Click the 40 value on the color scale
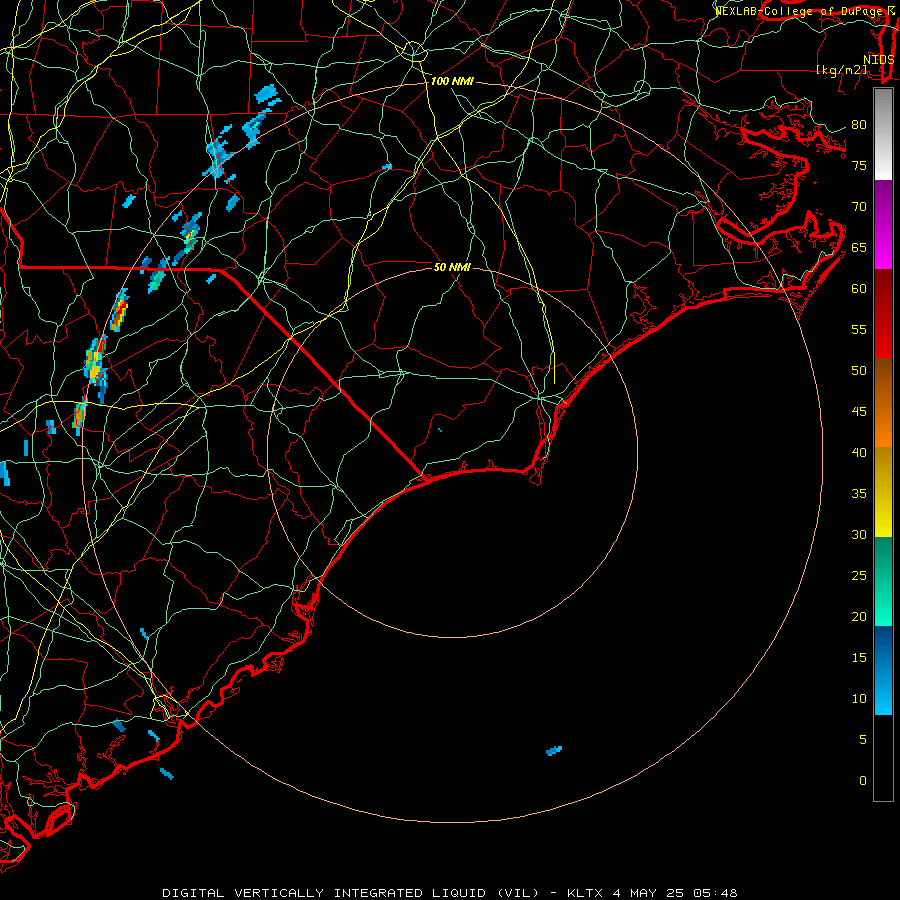 (x=859, y=453)
